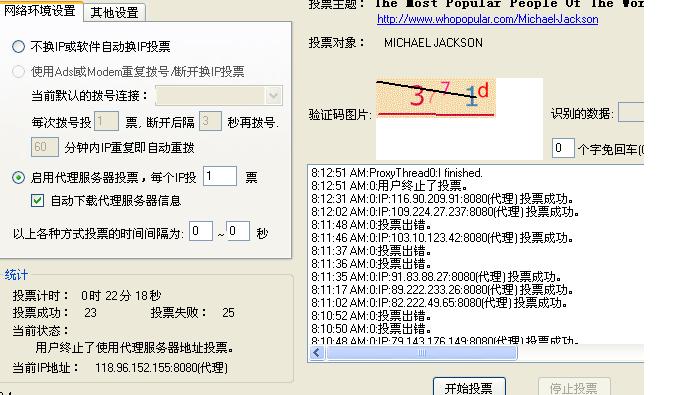This screenshot has width=683, height=395.
Task: Select log line 8:11:37 投票出错
Action: click(x=371, y=251)
